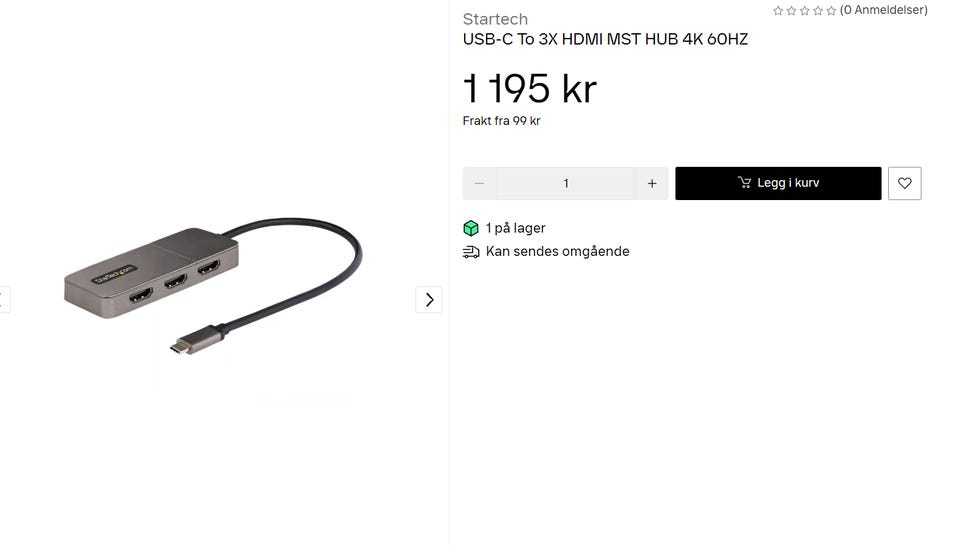Screen dimensions: 960x545
Task: Rate product with the third star
Action: (804, 10)
